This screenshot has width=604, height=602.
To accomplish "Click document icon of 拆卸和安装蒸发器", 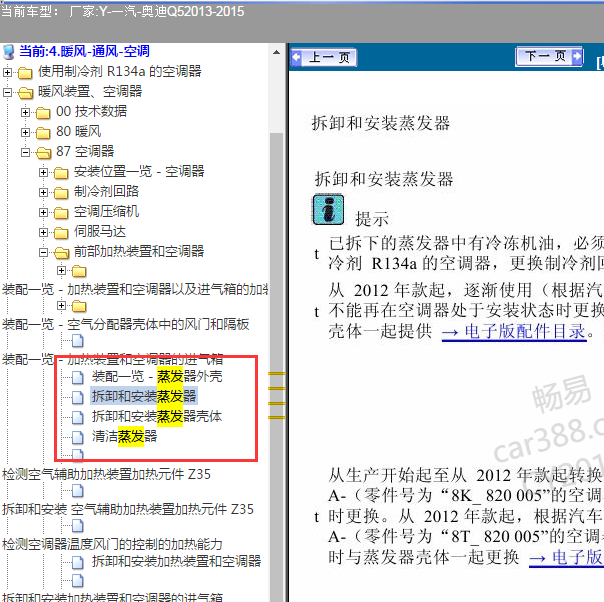I will click(77, 397).
